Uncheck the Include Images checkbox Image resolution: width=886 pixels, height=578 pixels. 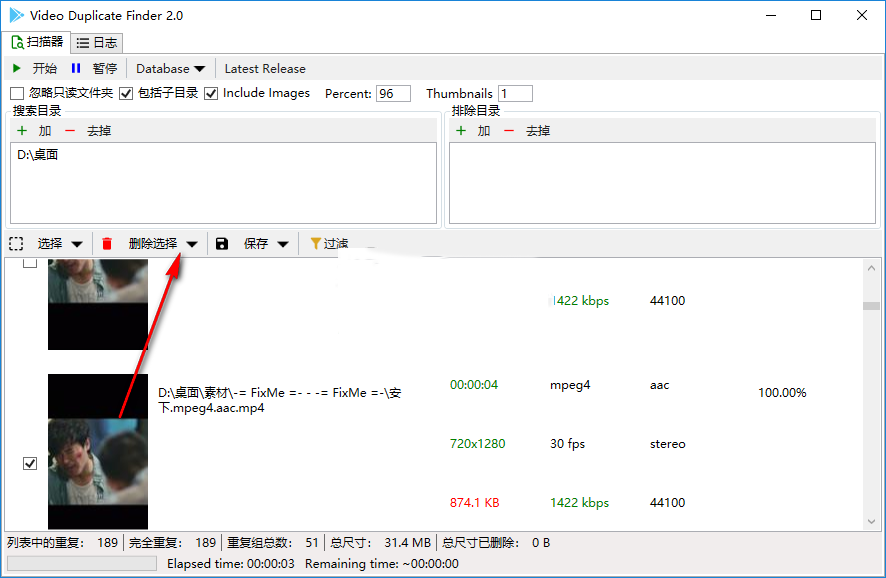211,93
